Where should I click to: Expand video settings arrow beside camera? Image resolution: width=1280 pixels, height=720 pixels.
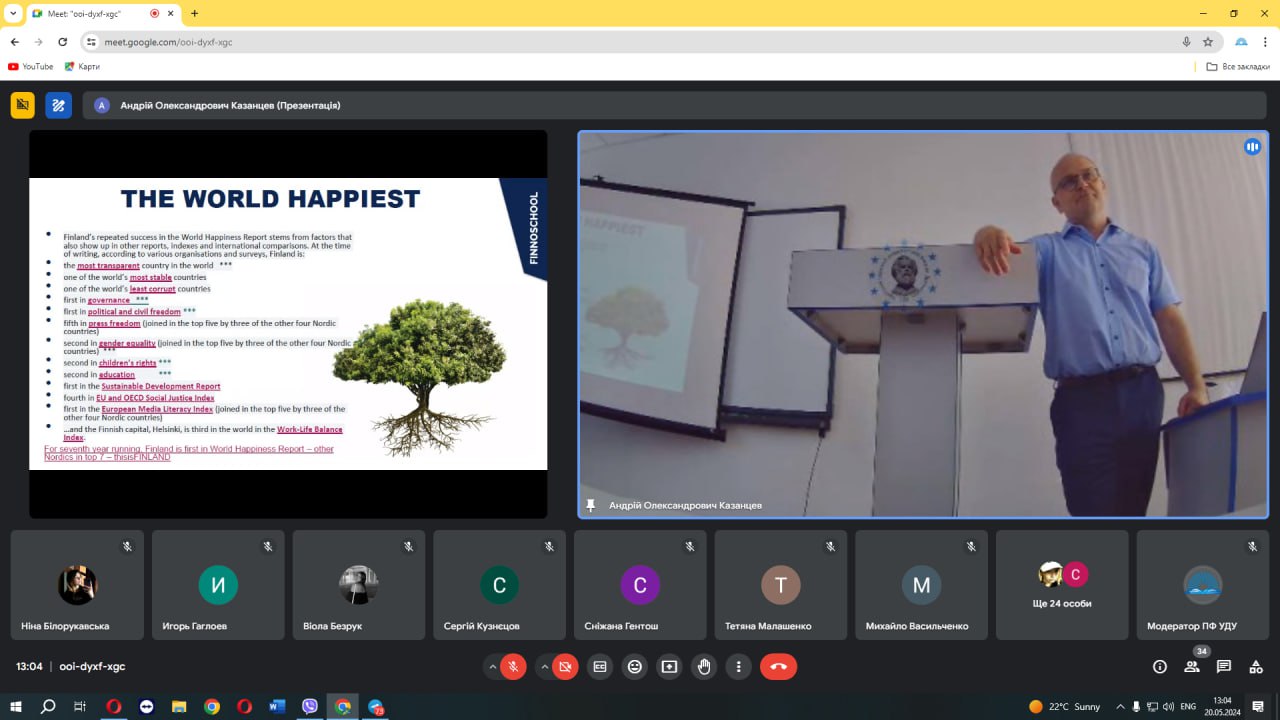(544, 666)
